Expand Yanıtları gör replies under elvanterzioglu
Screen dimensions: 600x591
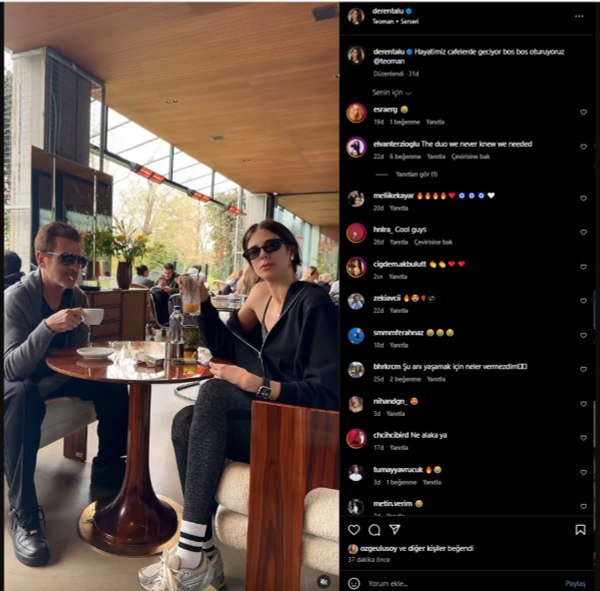416,174
